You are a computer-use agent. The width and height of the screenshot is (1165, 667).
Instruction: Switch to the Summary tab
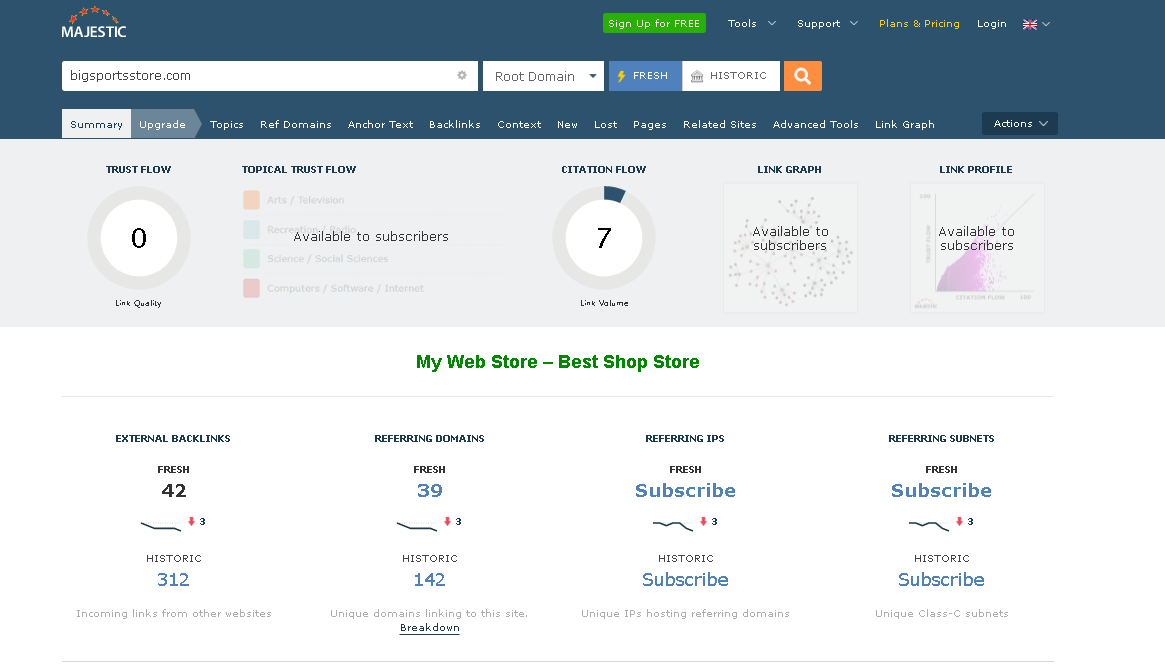pos(97,124)
